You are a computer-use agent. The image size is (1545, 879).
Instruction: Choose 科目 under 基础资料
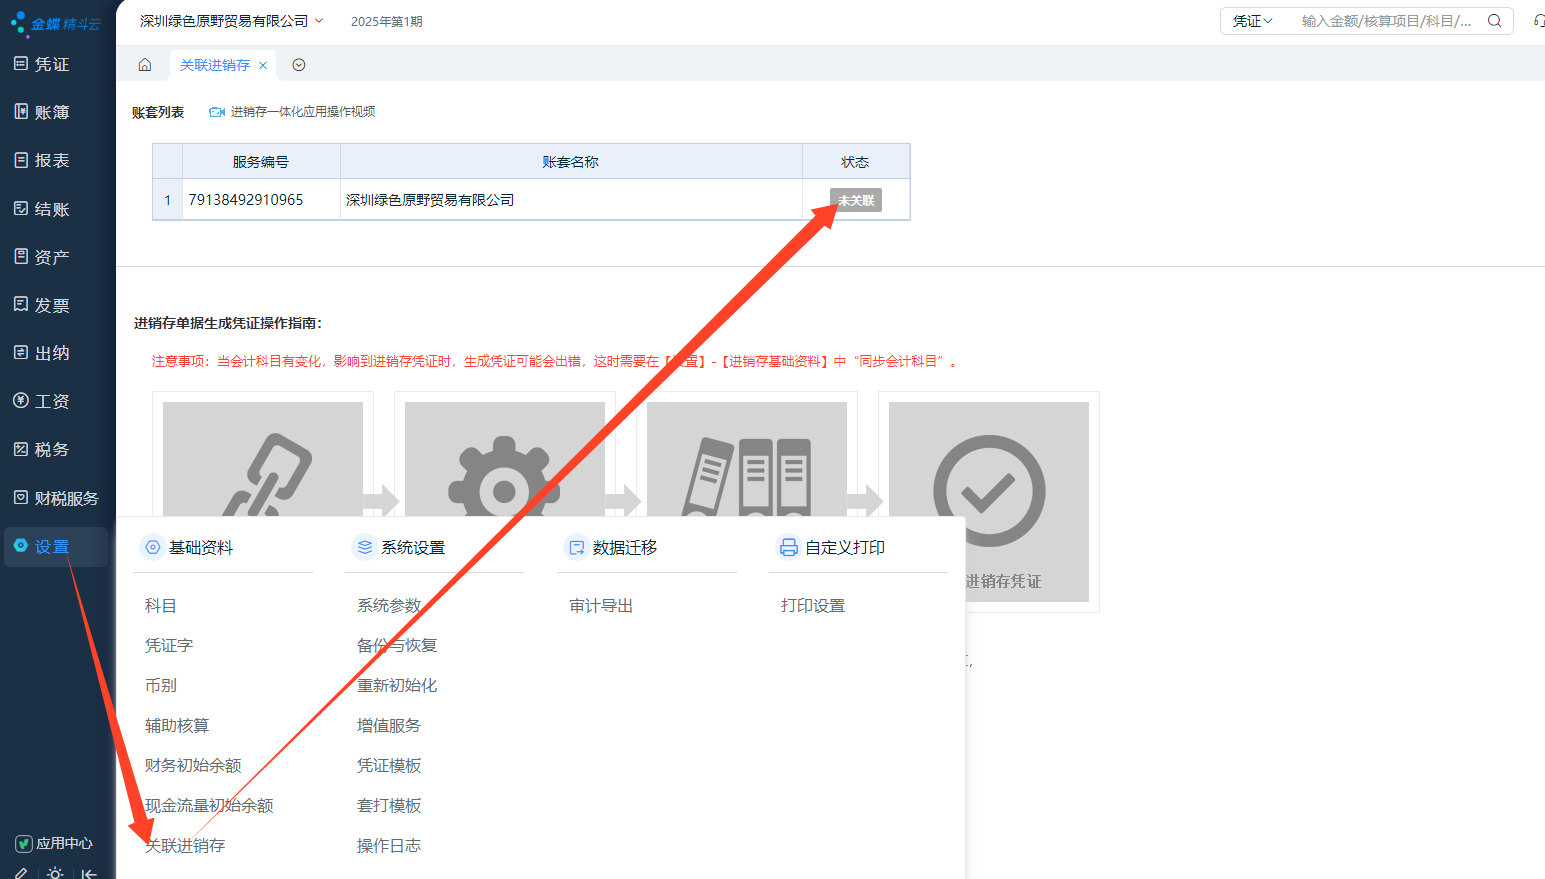[x=161, y=606]
